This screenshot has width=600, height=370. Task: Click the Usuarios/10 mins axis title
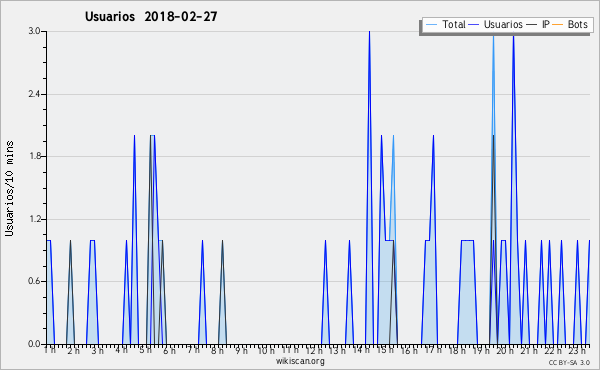pos(9,188)
